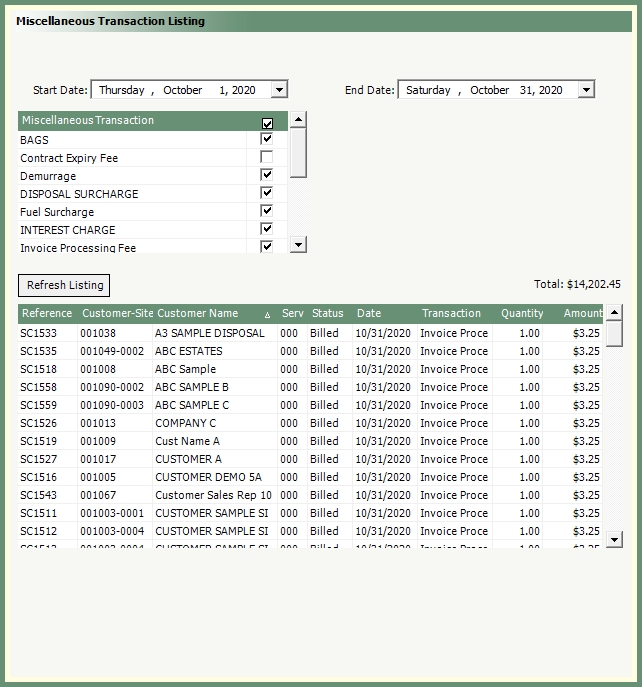Screen dimensions: 642x687
Task: Uncheck the Demurrage checkbox
Action: (x=267, y=176)
